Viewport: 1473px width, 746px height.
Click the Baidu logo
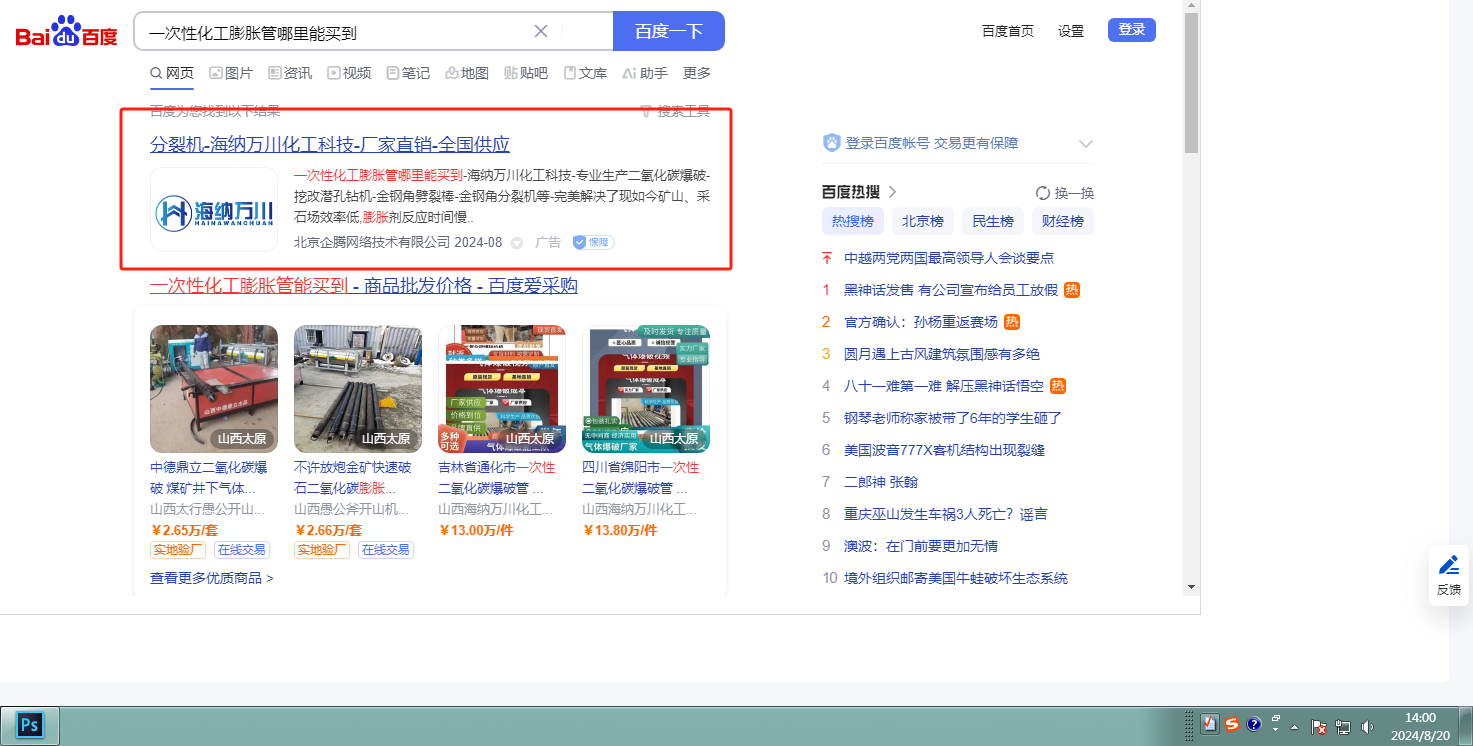coord(66,32)
